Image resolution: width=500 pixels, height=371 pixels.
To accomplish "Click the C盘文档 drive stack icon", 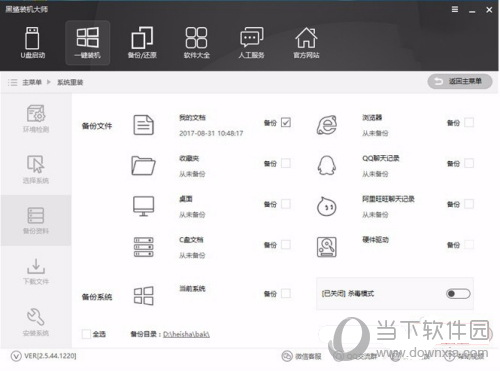I will [144, 247].
